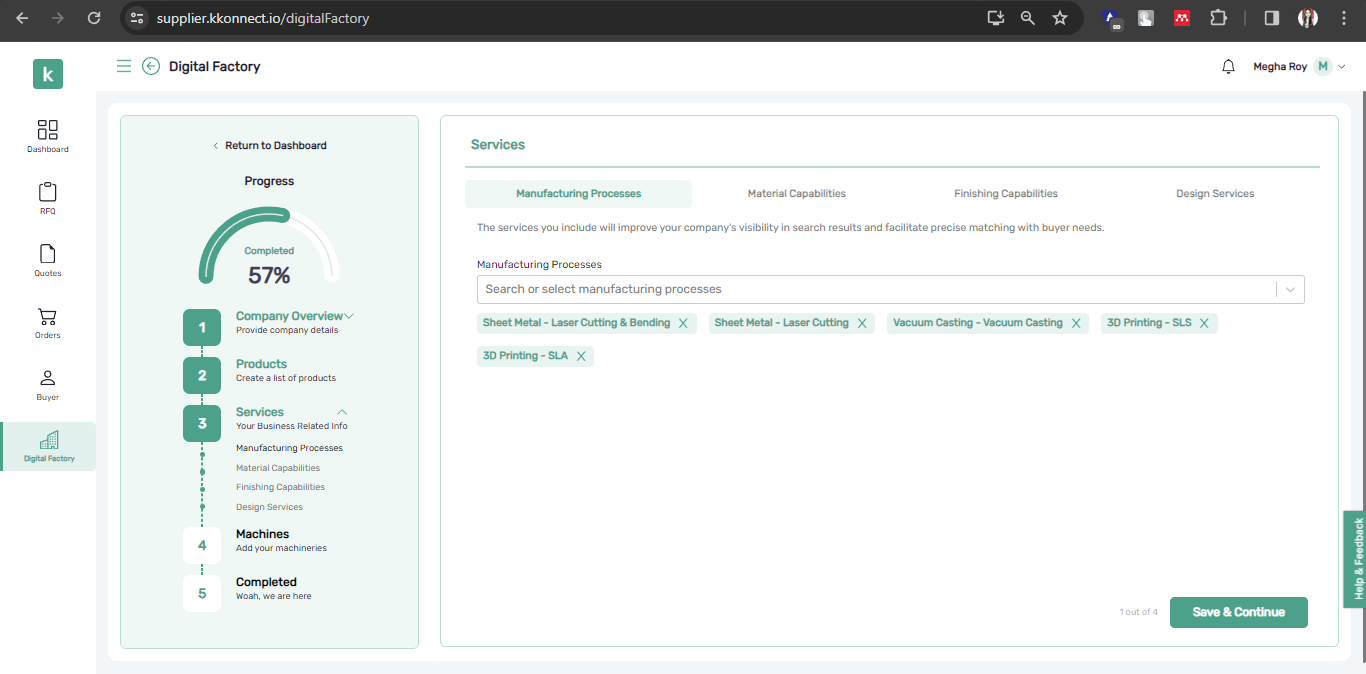
Task: Open the Orders cart icon
Action: (48, 317)
